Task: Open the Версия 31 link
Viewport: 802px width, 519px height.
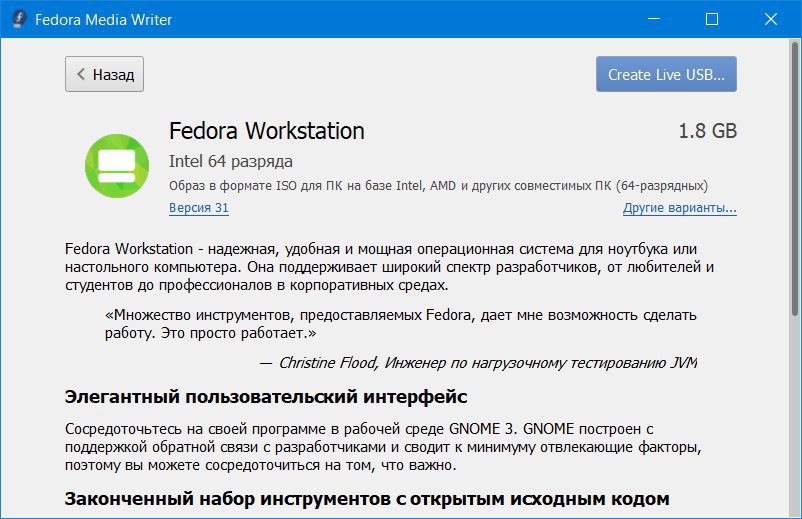Action: pos(198,208)
